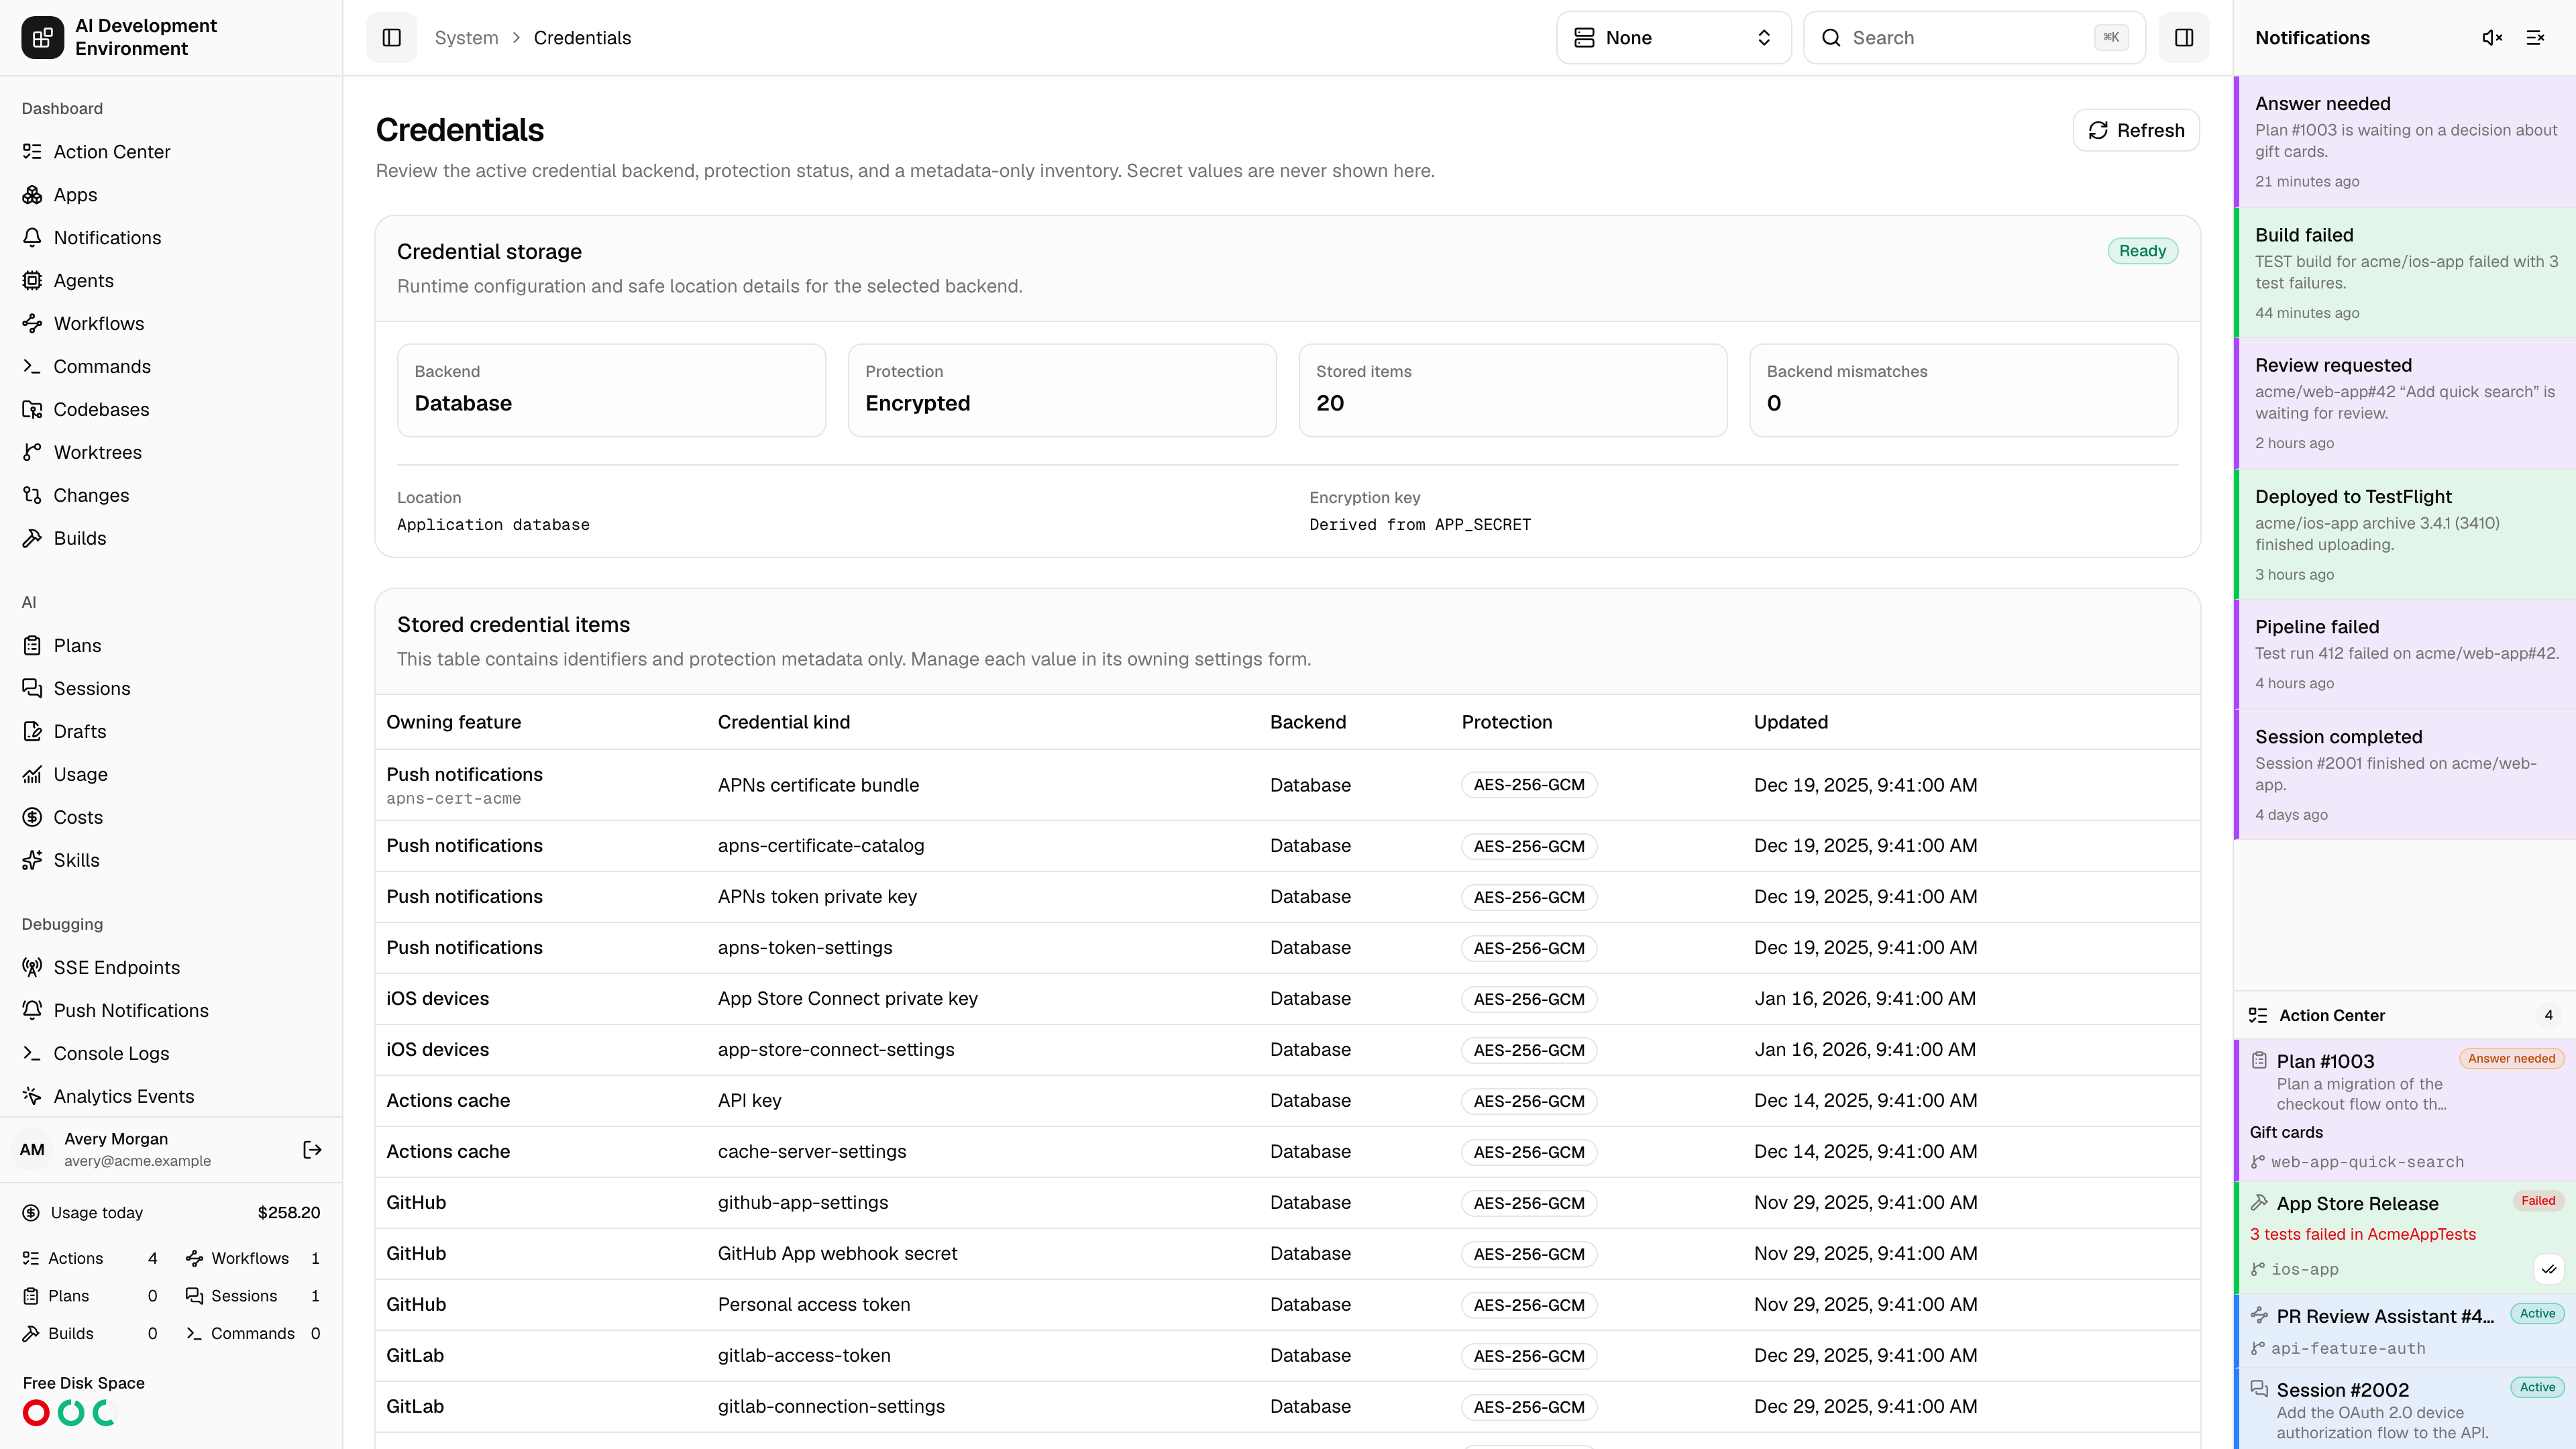This screenshot has height=1449, width=2576.
Task: Click the System breadcrumb link
Action: point(466,37)
